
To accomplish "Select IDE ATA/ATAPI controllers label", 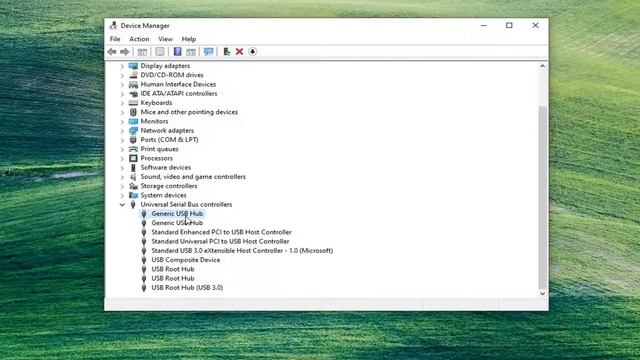I will pyautogui.click(x=179, y=94).
